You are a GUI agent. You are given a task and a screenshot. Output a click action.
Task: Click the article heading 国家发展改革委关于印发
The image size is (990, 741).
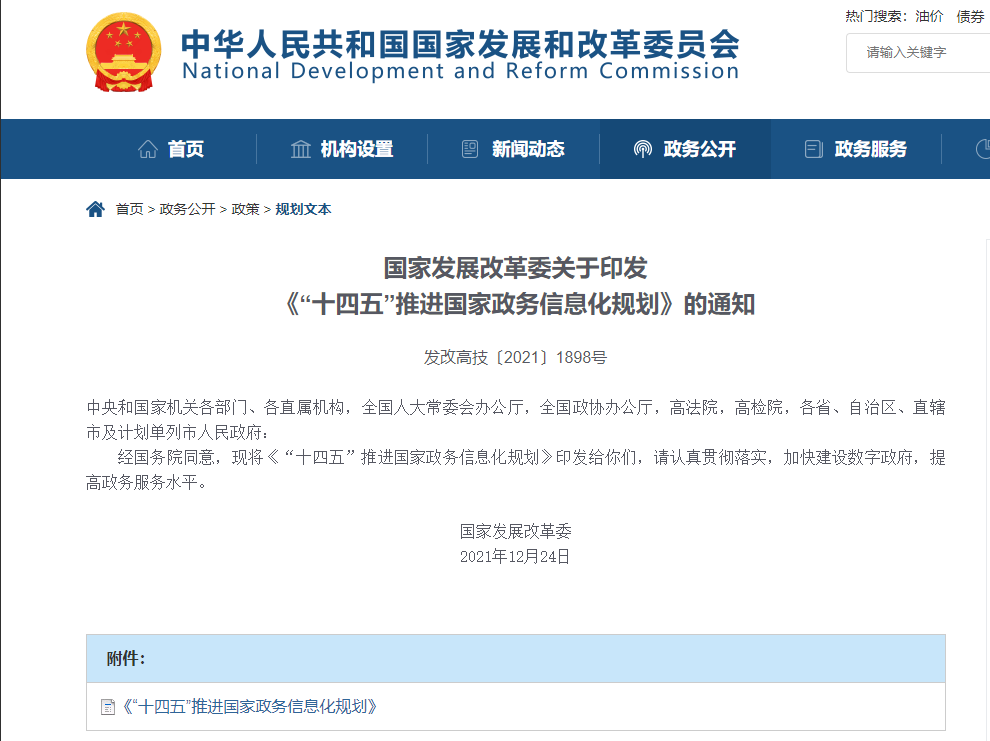[x=515, y=268]
